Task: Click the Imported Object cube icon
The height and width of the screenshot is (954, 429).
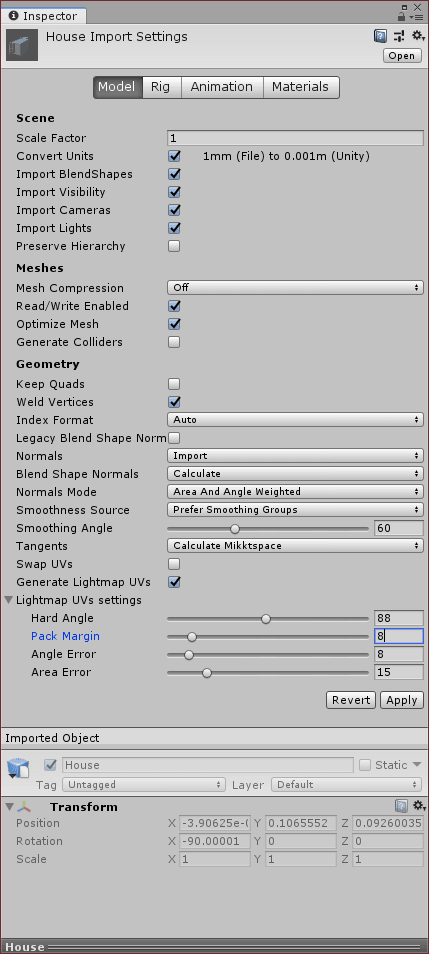Action: point(18,768)
